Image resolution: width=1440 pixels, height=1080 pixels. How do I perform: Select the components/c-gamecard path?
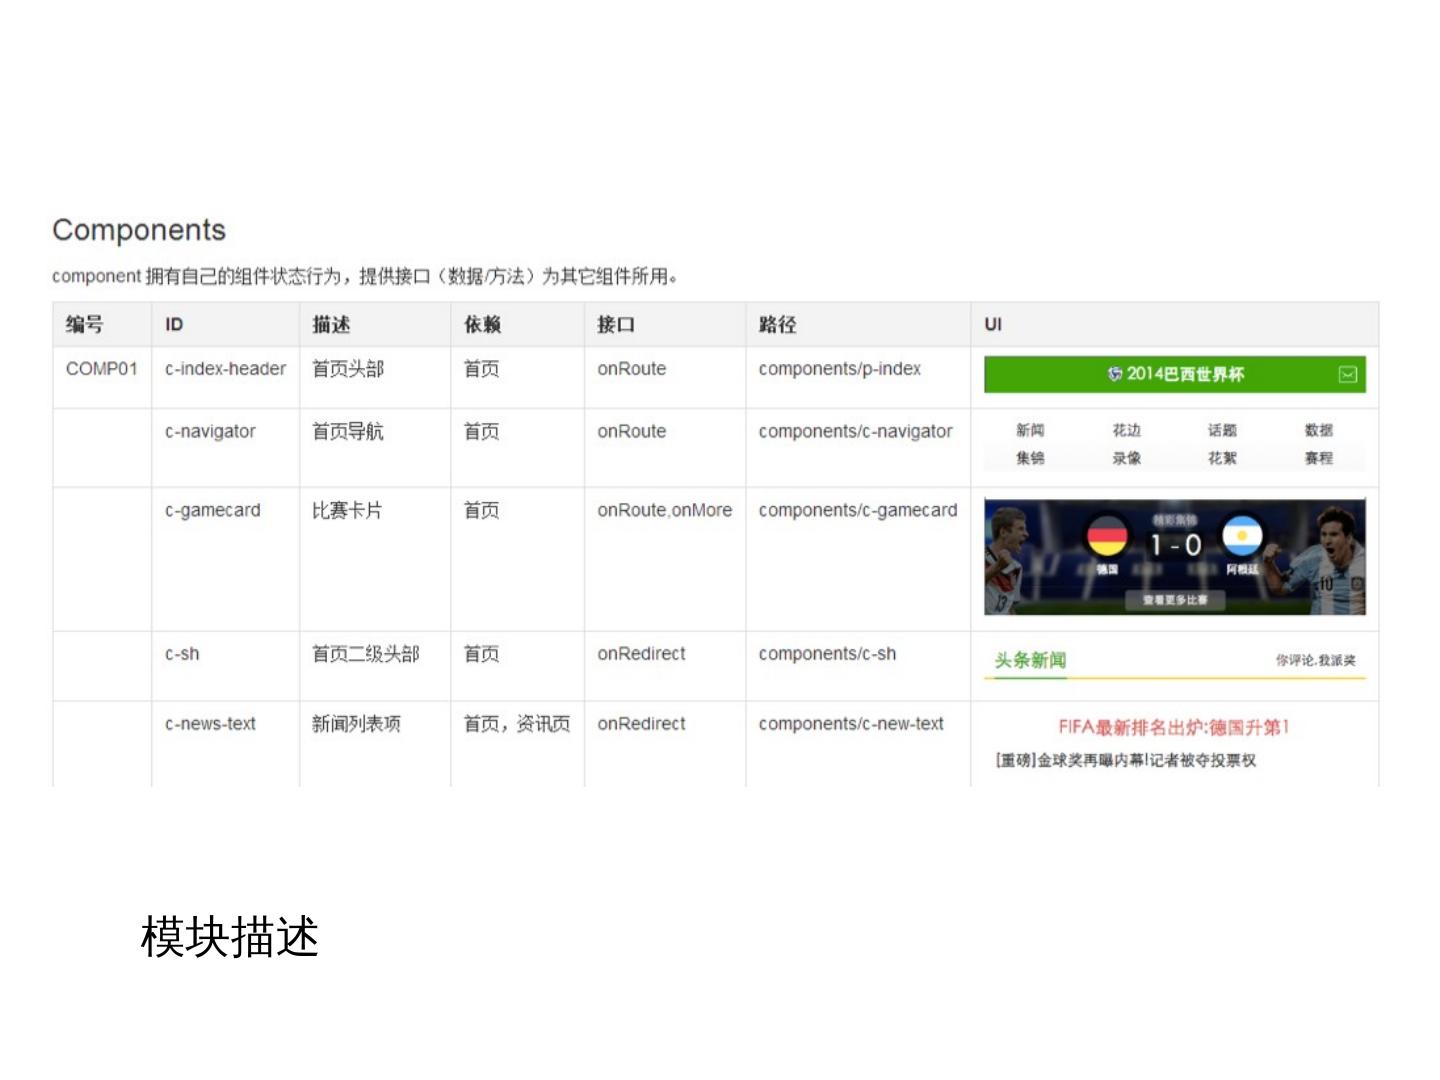(858, 510)
